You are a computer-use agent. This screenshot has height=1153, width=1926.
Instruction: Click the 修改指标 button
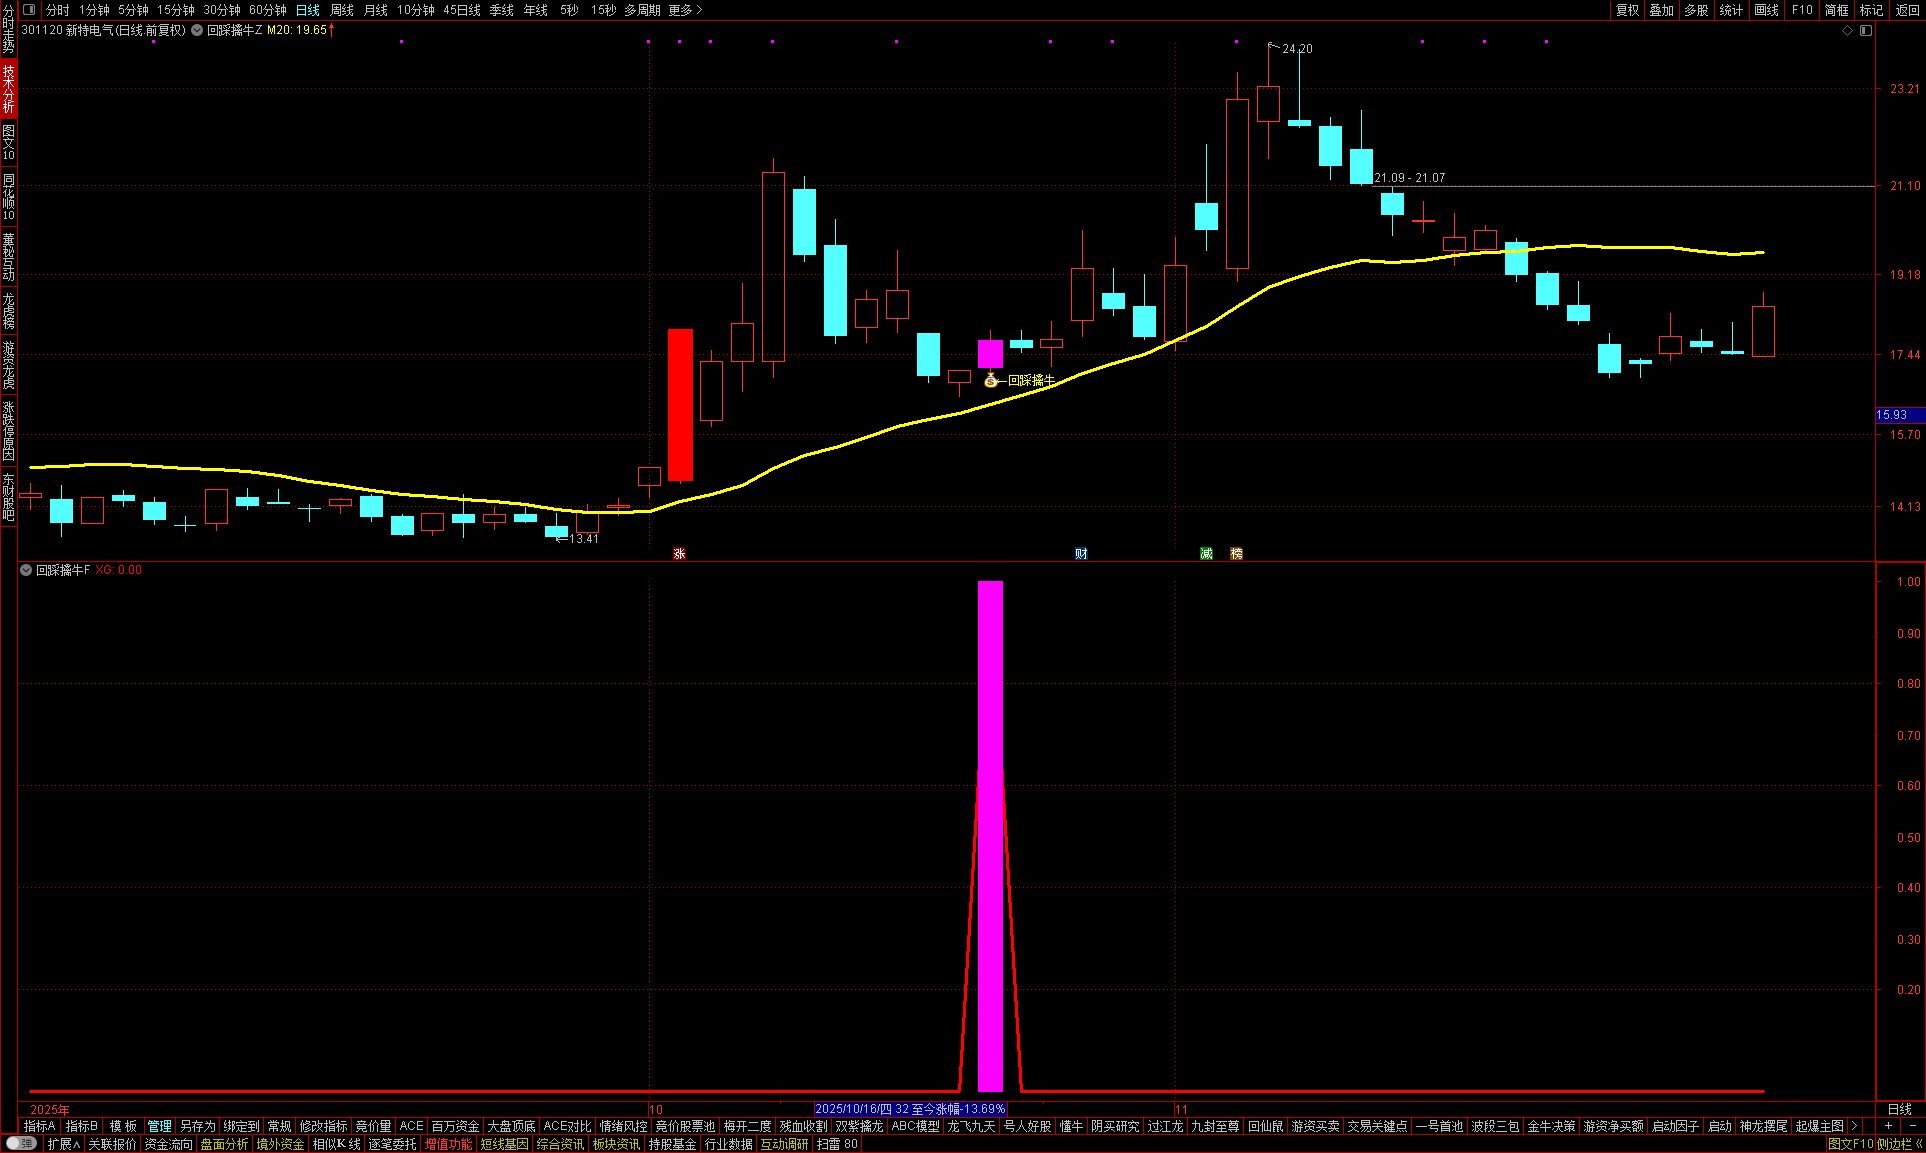click(x=323, y=1126)
